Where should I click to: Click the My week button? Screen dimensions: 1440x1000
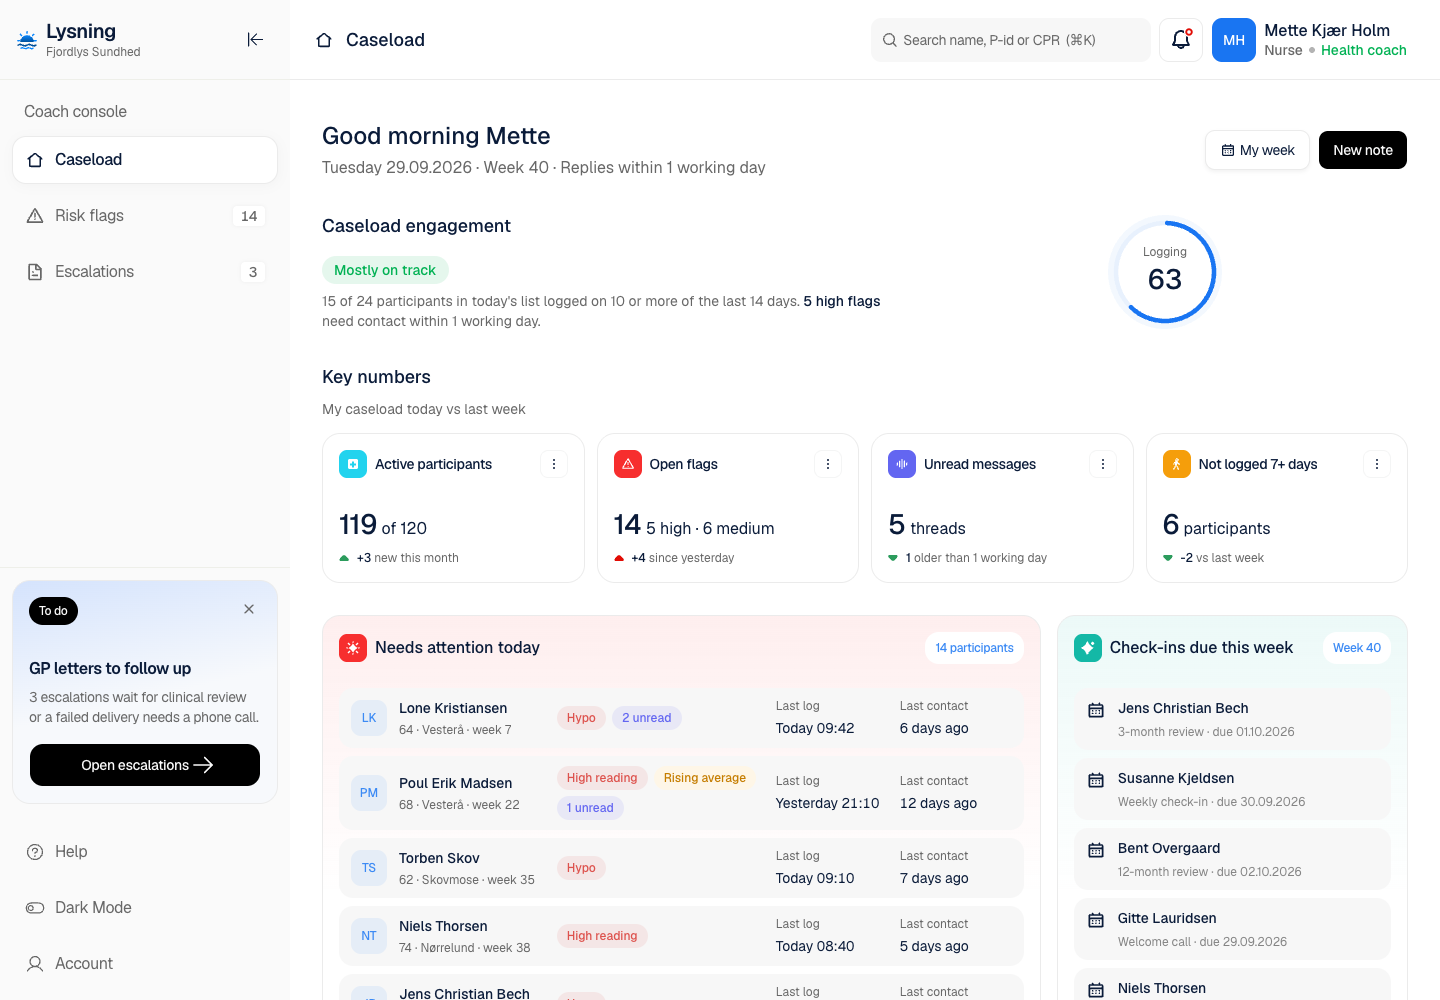click(1257, 150)
